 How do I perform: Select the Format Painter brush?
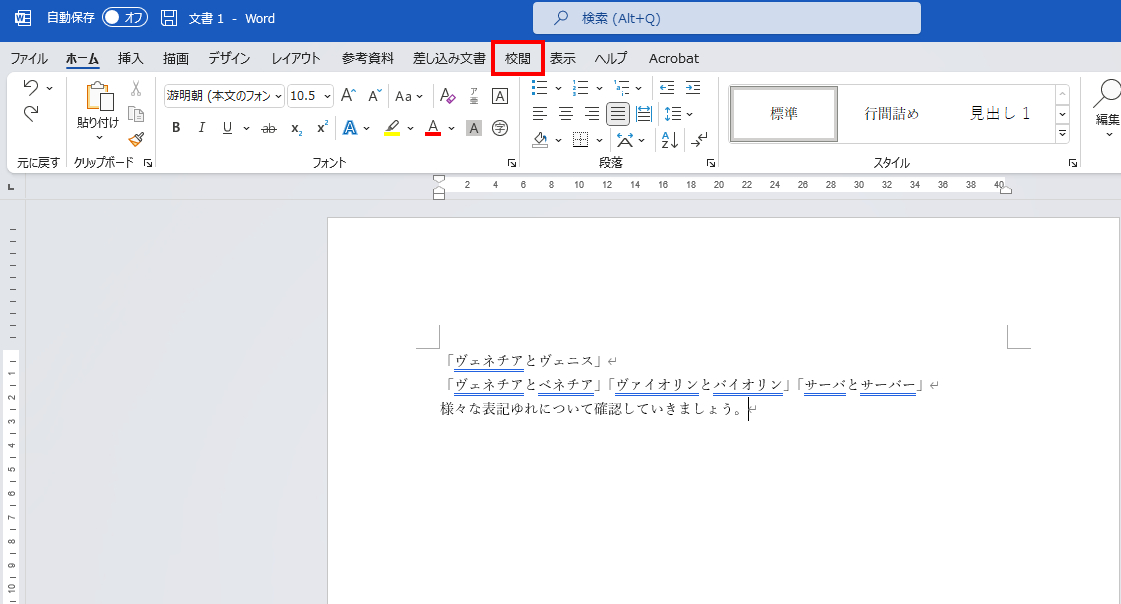136,139
